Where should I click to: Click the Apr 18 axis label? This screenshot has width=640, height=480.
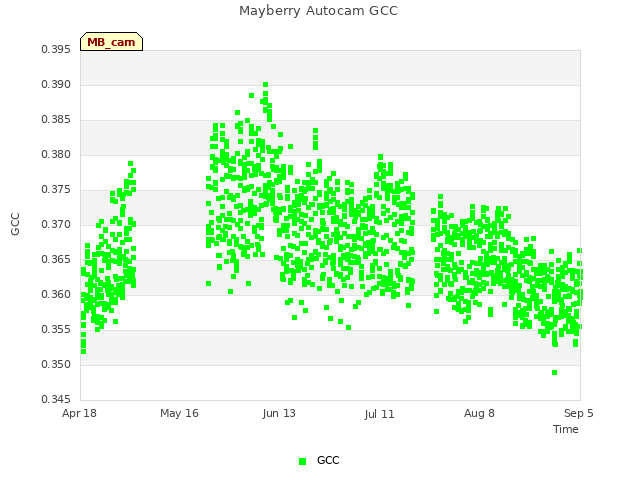tap(79, 413)
